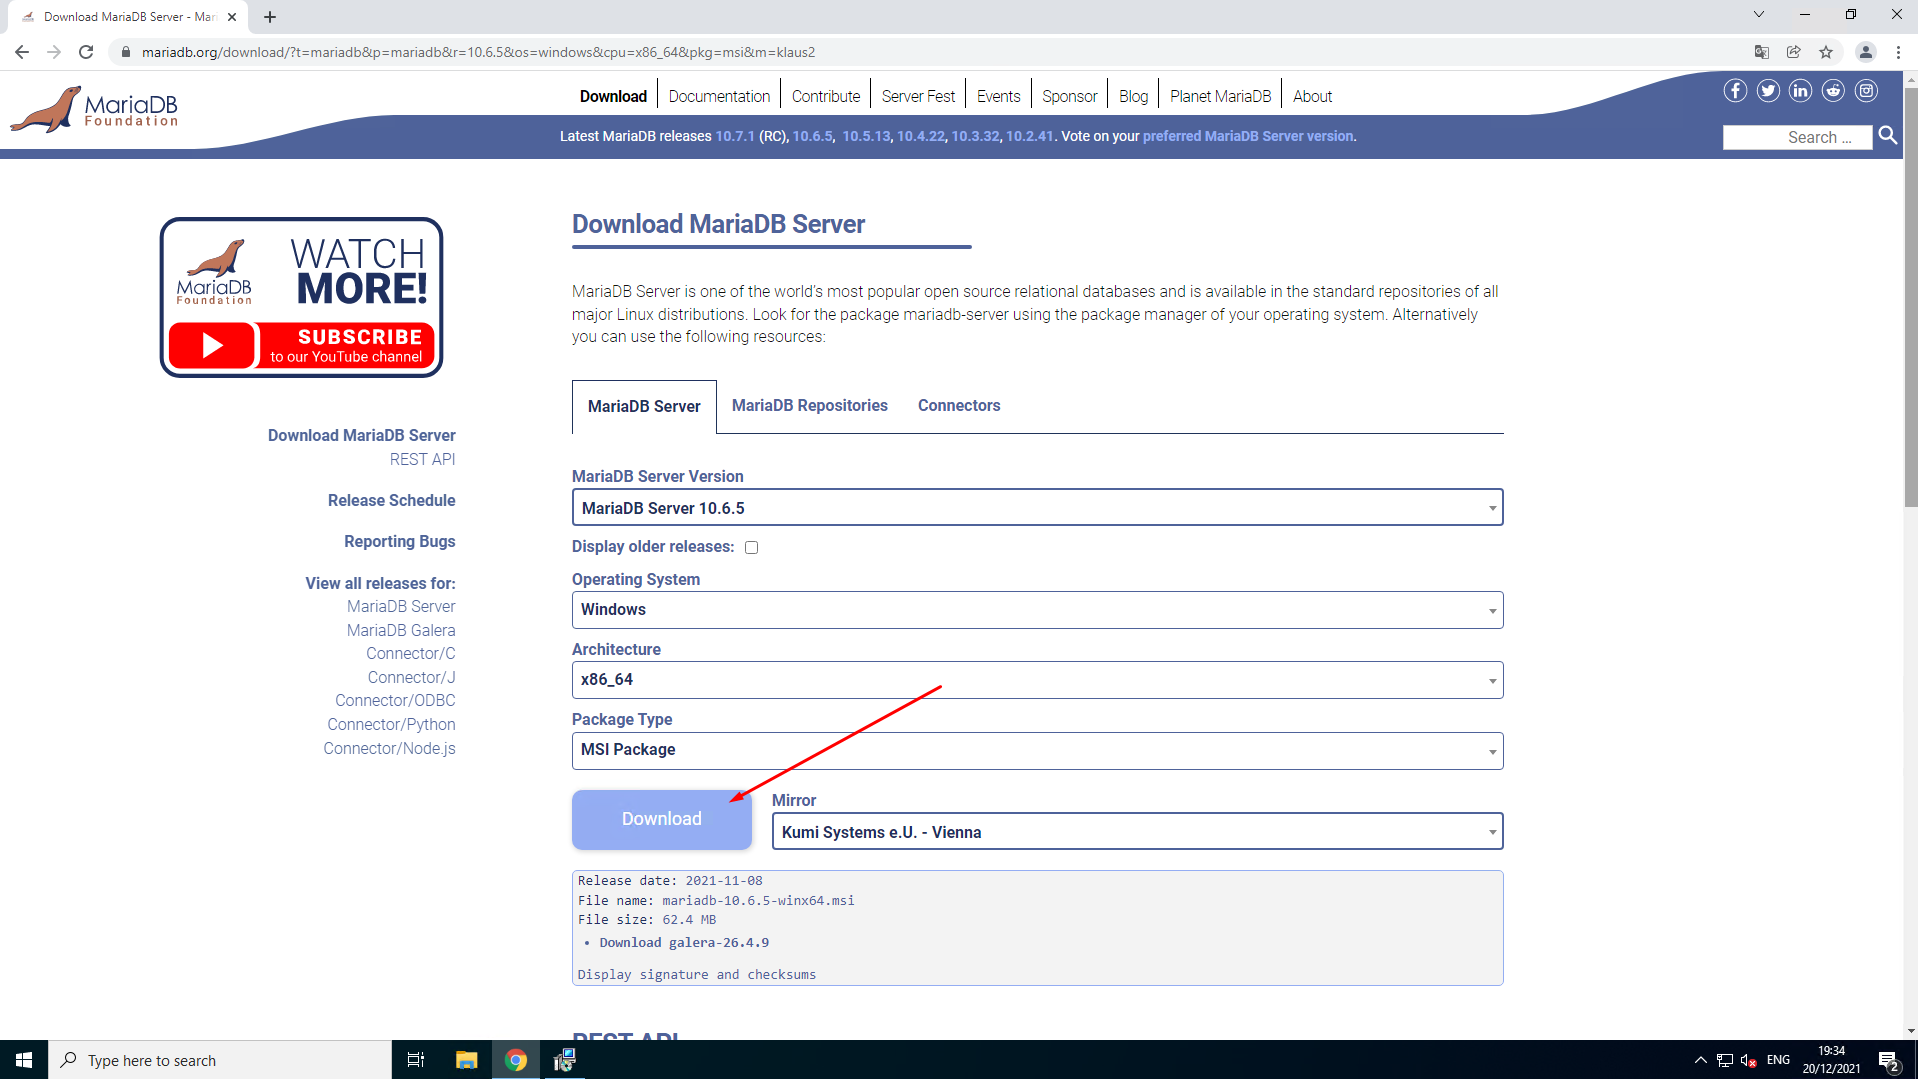Open the Blog menu item
The image size is (1918, 1079).
click(1133, 96)
